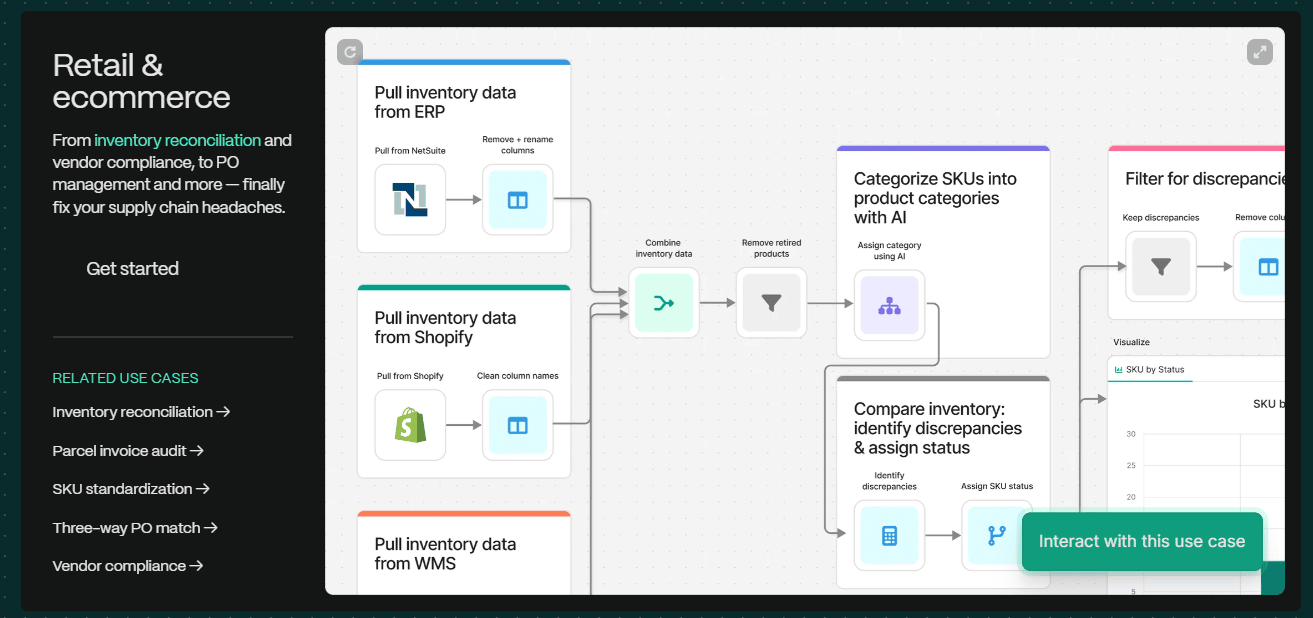This screenshot has width=1313, height=618.
Task: Select the Remove retired products filter icon
Action: (x=771, y=303)
